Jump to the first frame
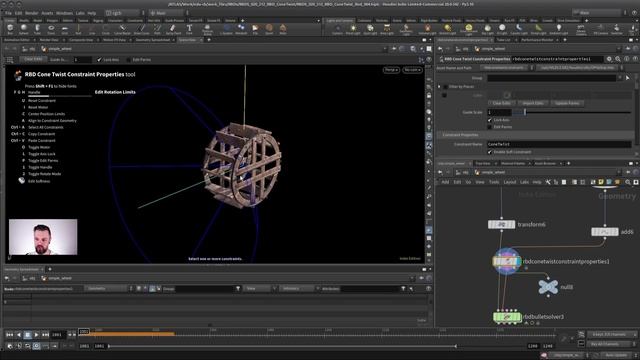The height and width of the screenshot is (360, 640). 9,335
